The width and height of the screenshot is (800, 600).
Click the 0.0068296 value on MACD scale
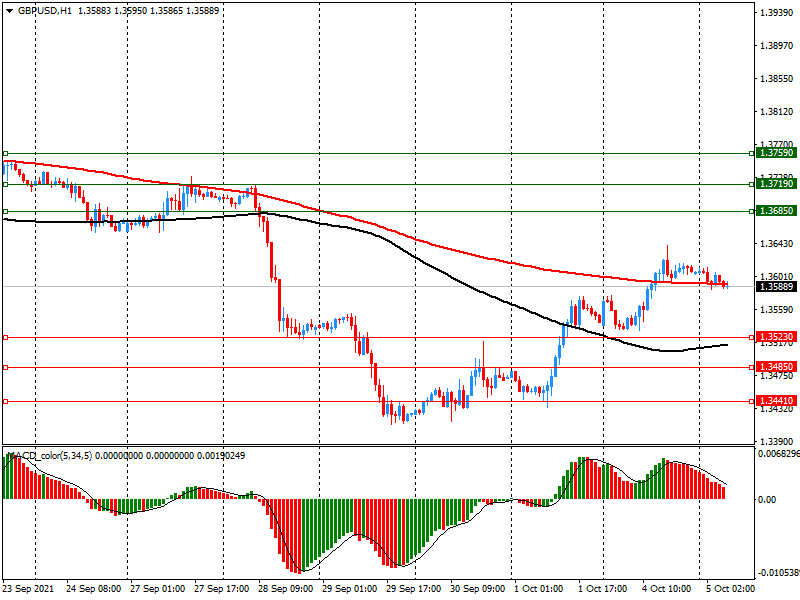point(778,454)
